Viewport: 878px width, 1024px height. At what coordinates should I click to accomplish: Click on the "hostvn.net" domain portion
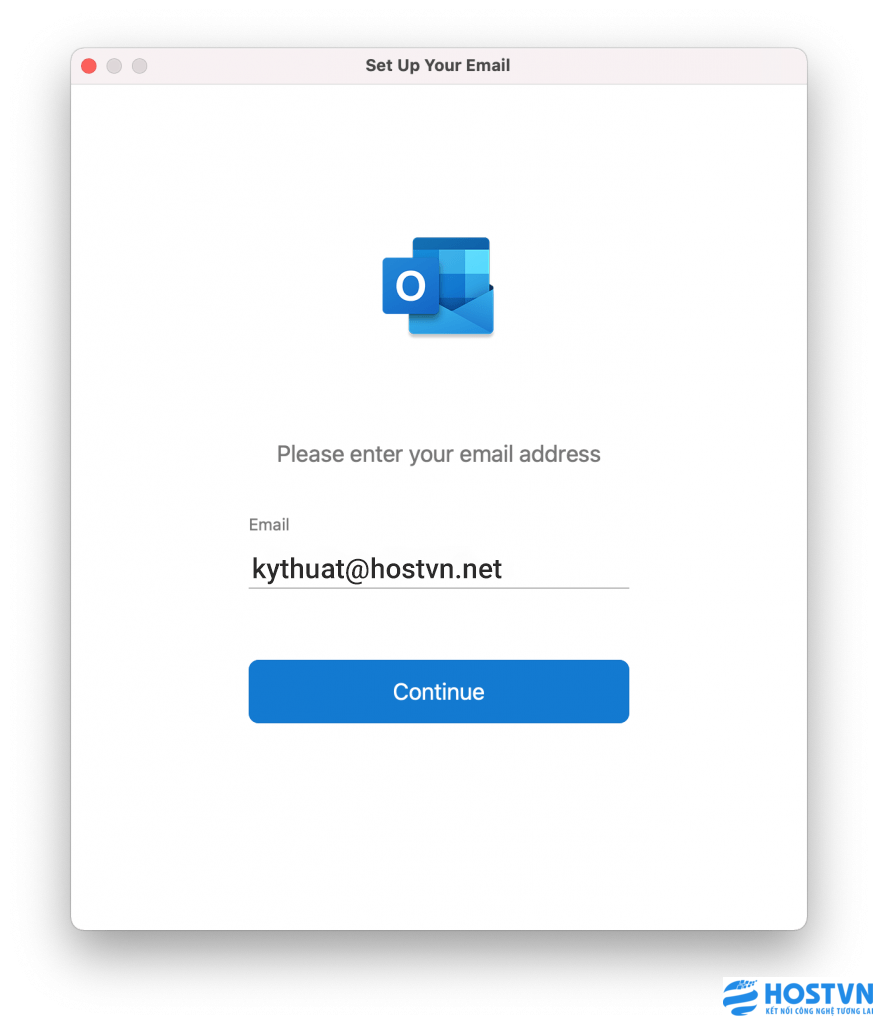(x=436, y=569)
